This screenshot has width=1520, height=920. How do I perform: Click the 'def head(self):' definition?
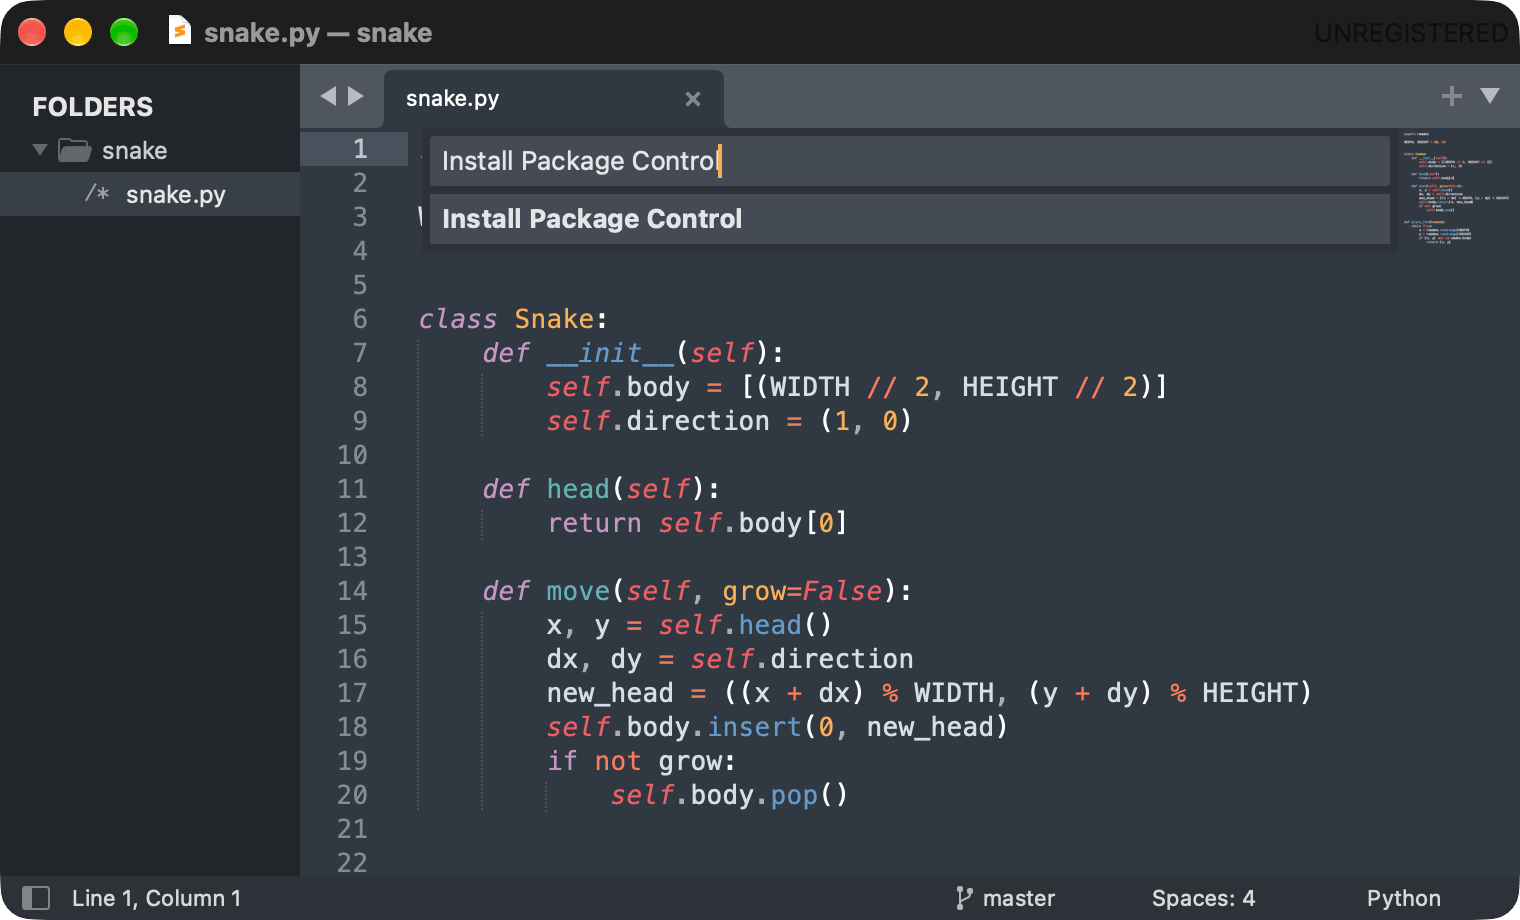point(601,489)
